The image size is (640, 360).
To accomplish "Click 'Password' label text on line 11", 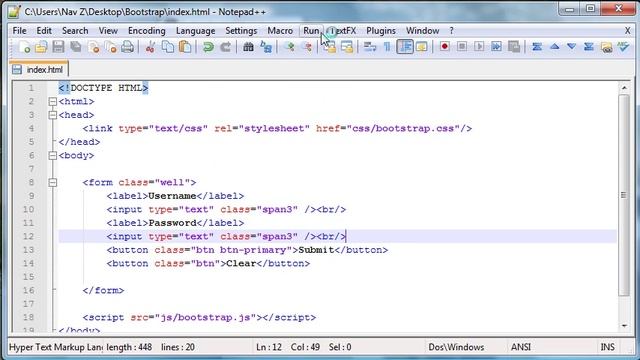I will [x=172, y=223].
